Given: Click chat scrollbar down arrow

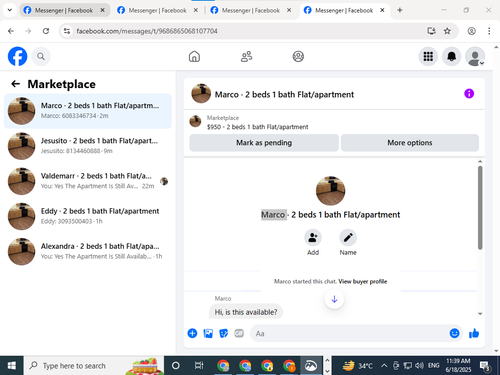Looking at the screenshot, I should [480, 314].
